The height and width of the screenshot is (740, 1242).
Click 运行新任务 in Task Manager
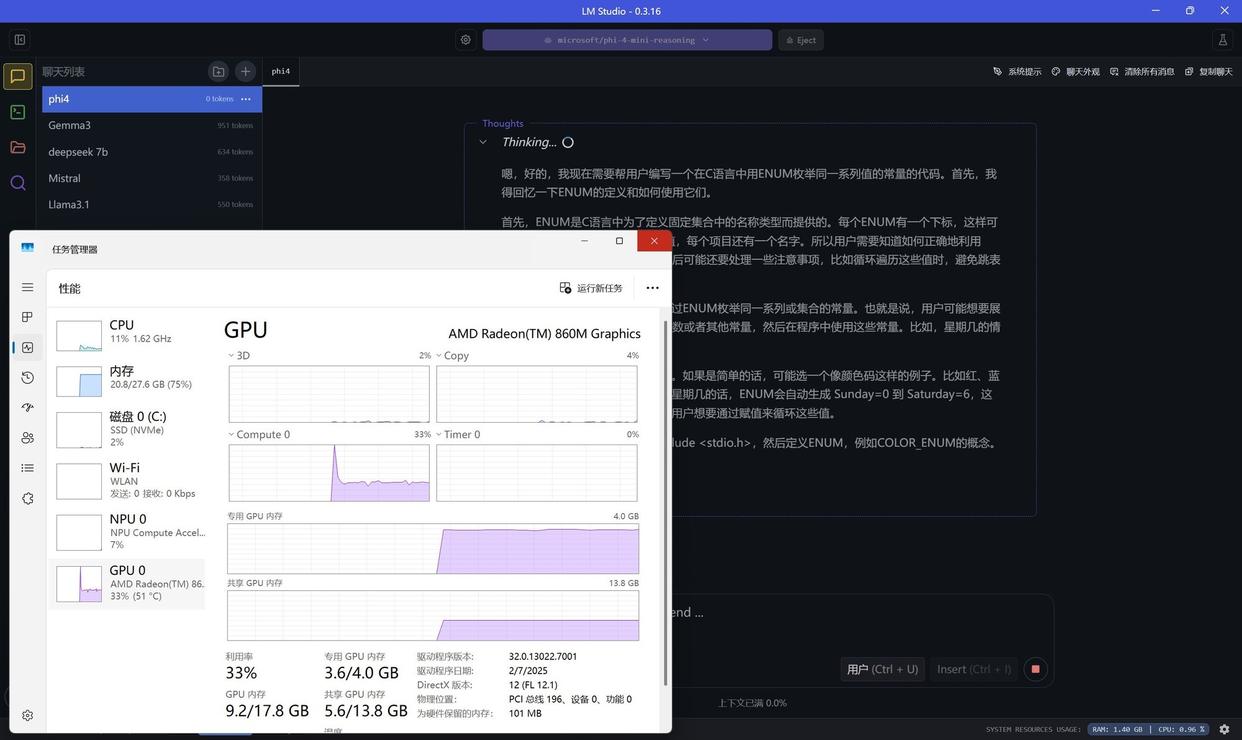coord(591,288)
